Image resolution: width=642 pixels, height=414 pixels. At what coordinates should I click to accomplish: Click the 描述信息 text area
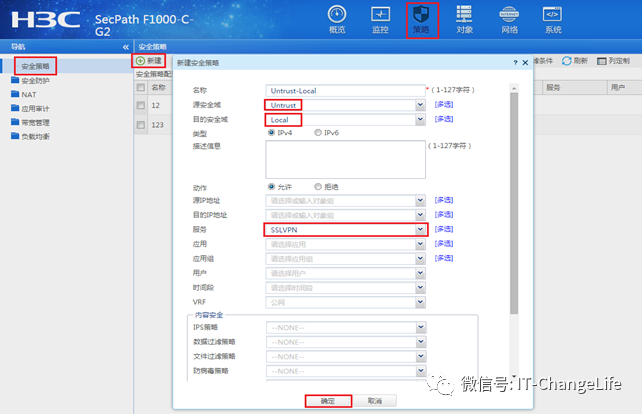[x=345, y=159]
